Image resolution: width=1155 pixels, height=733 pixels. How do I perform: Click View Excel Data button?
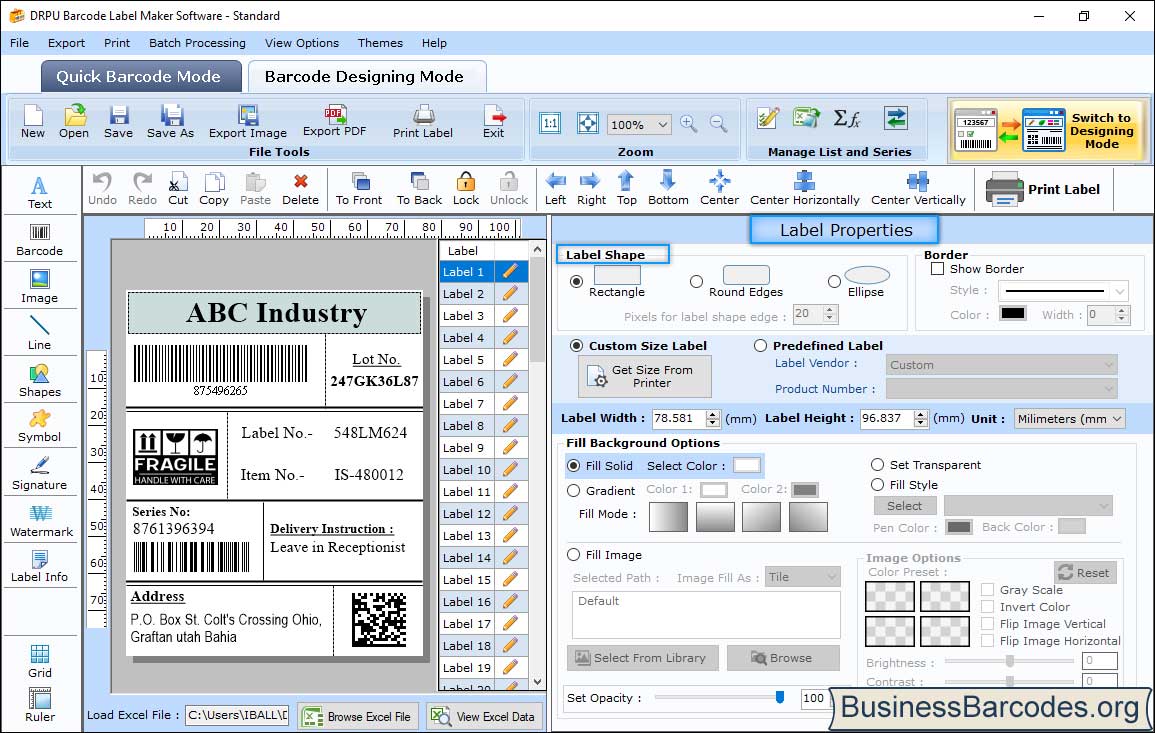484,716
